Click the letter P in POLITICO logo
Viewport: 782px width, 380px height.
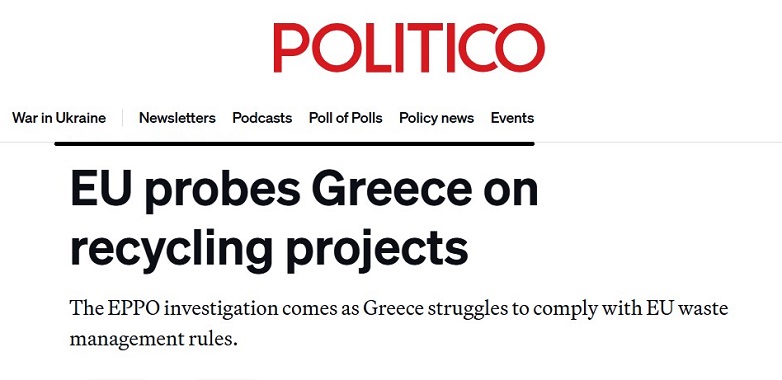291,48
